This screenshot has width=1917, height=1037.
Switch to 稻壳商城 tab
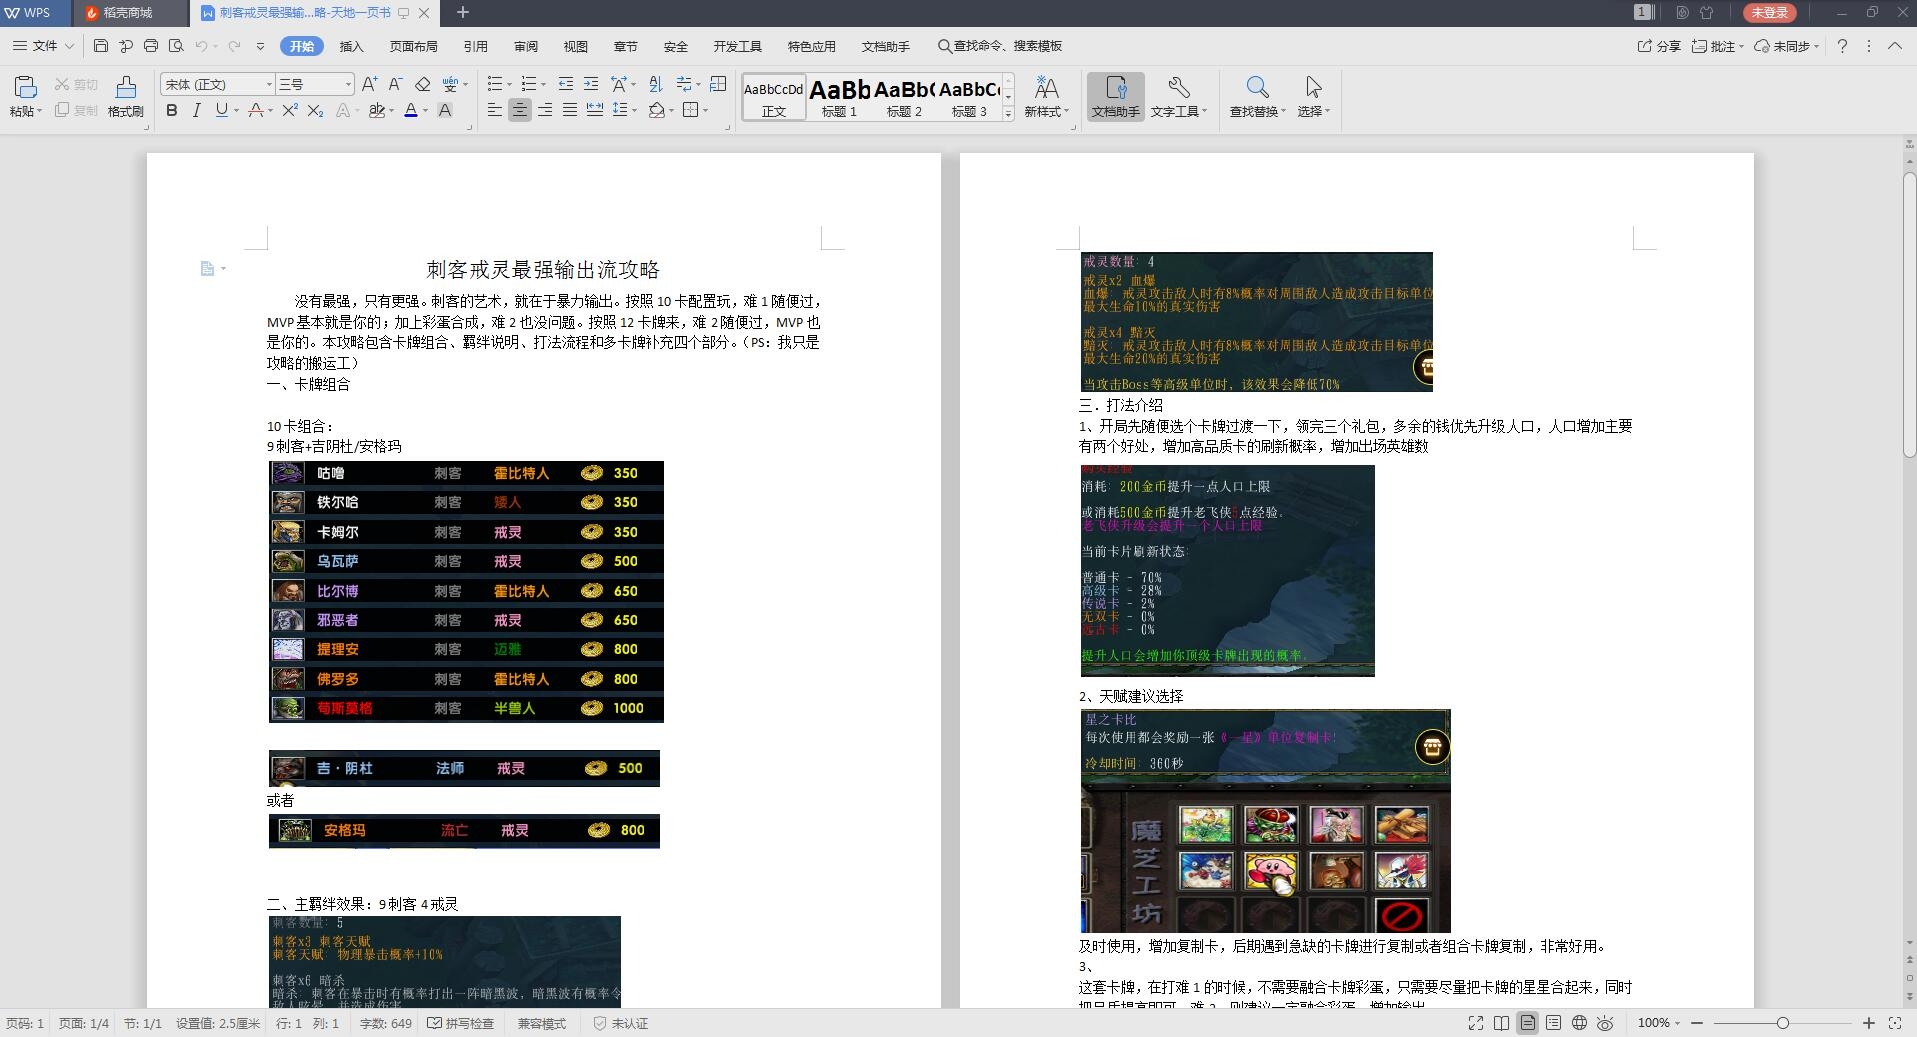click(128, 12)
